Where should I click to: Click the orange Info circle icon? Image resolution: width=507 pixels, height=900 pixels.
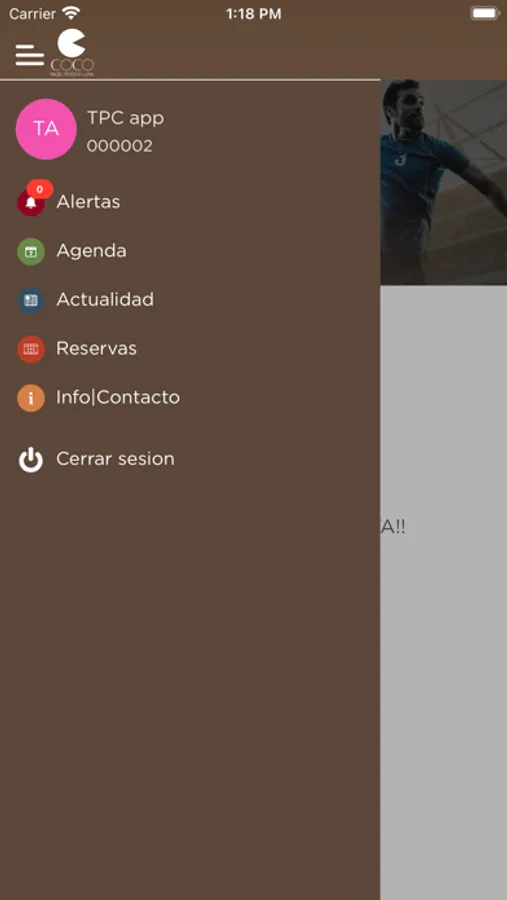pyautogui.click(x=31, y=398)
